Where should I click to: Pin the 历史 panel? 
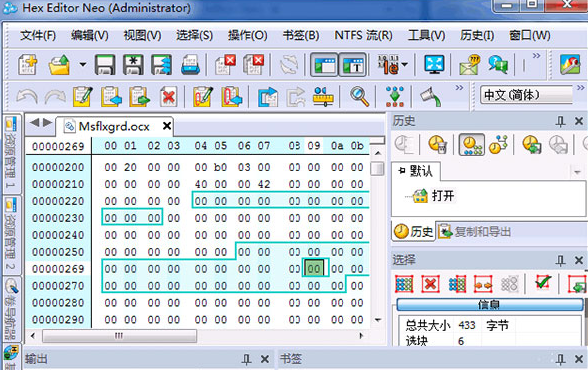click(560, 121)
